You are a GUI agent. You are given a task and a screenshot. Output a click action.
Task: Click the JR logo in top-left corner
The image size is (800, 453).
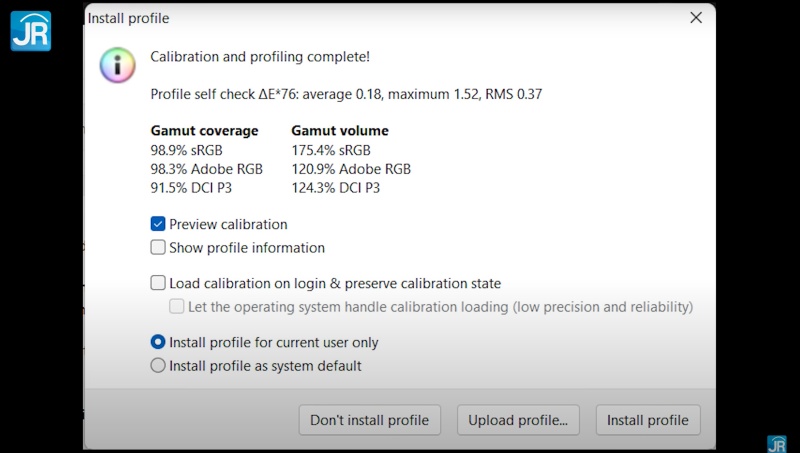coord(30,30)
